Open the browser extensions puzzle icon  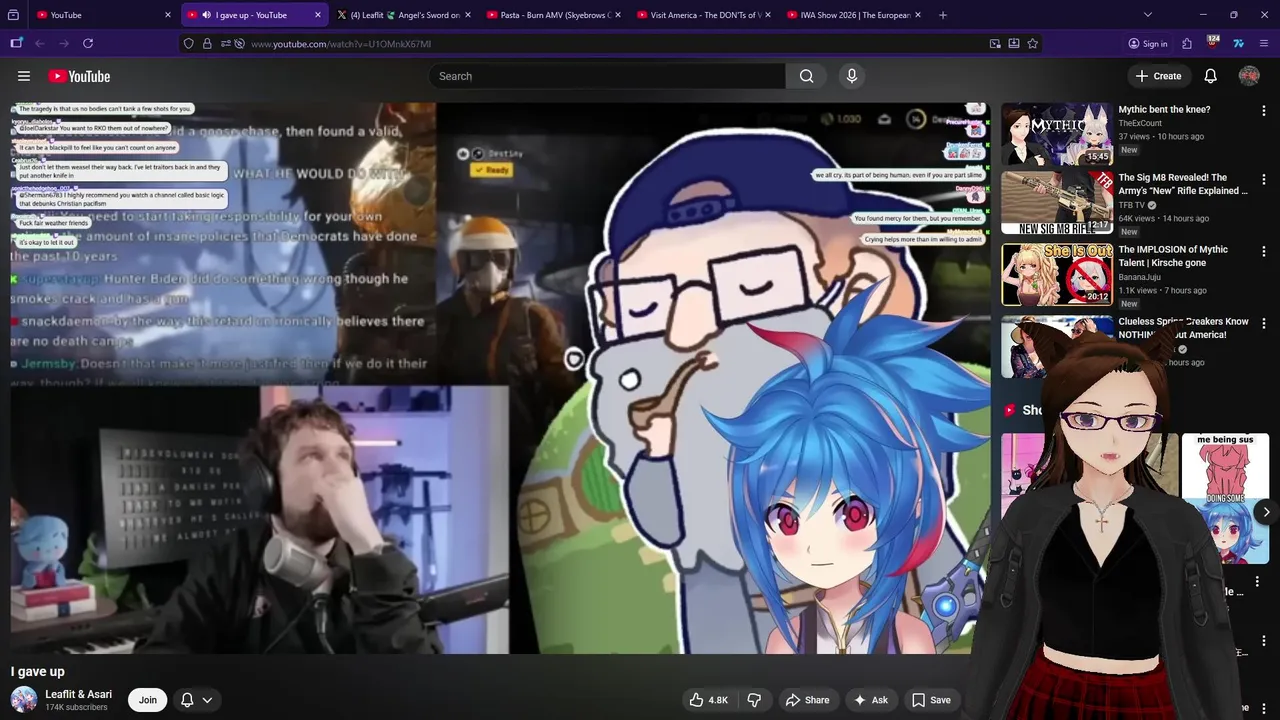coord(1187,44)
